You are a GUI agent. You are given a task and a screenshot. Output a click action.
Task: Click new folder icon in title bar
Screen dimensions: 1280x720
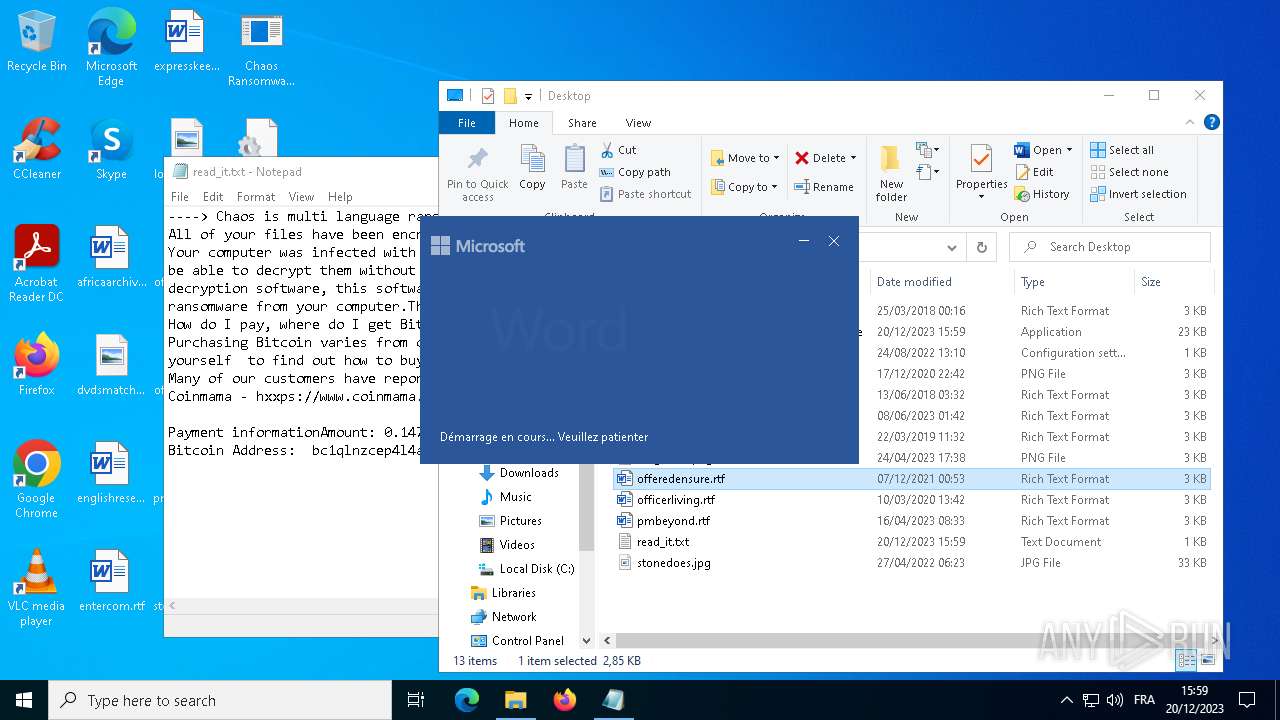[510, 96]
